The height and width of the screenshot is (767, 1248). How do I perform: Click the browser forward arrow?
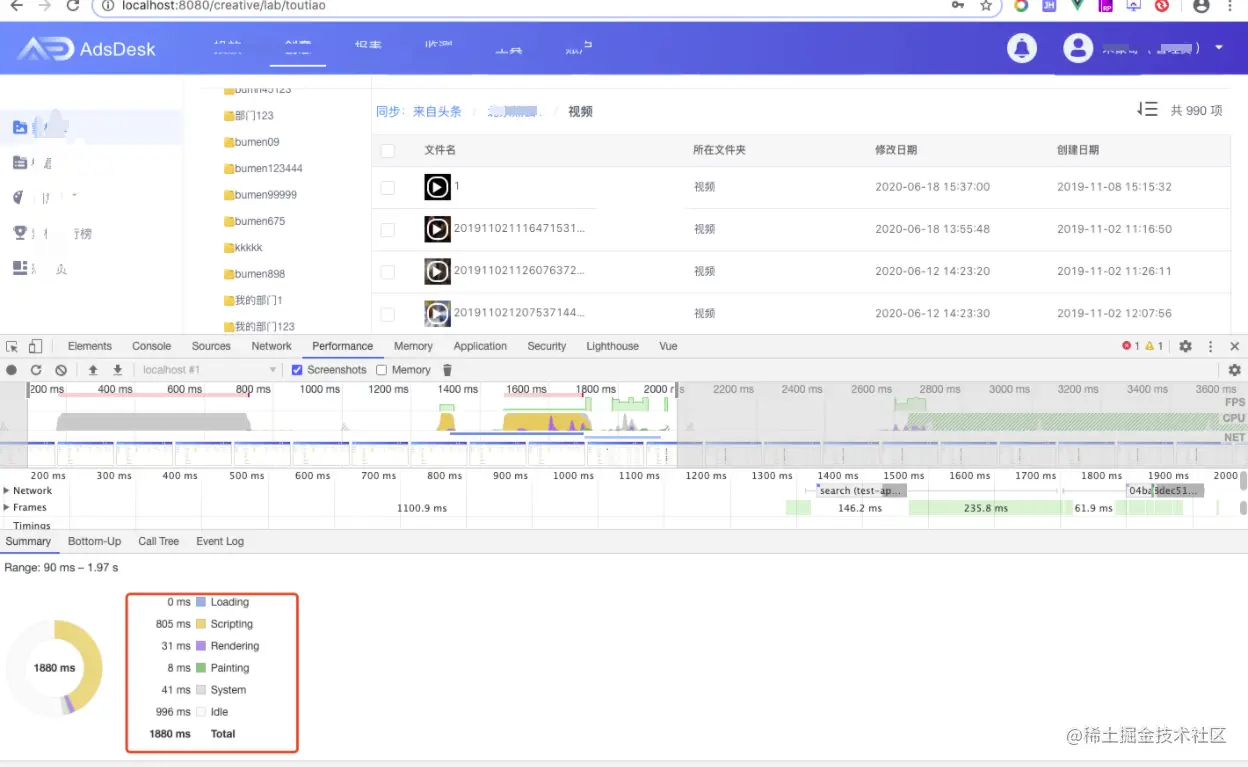pos(44,6)
